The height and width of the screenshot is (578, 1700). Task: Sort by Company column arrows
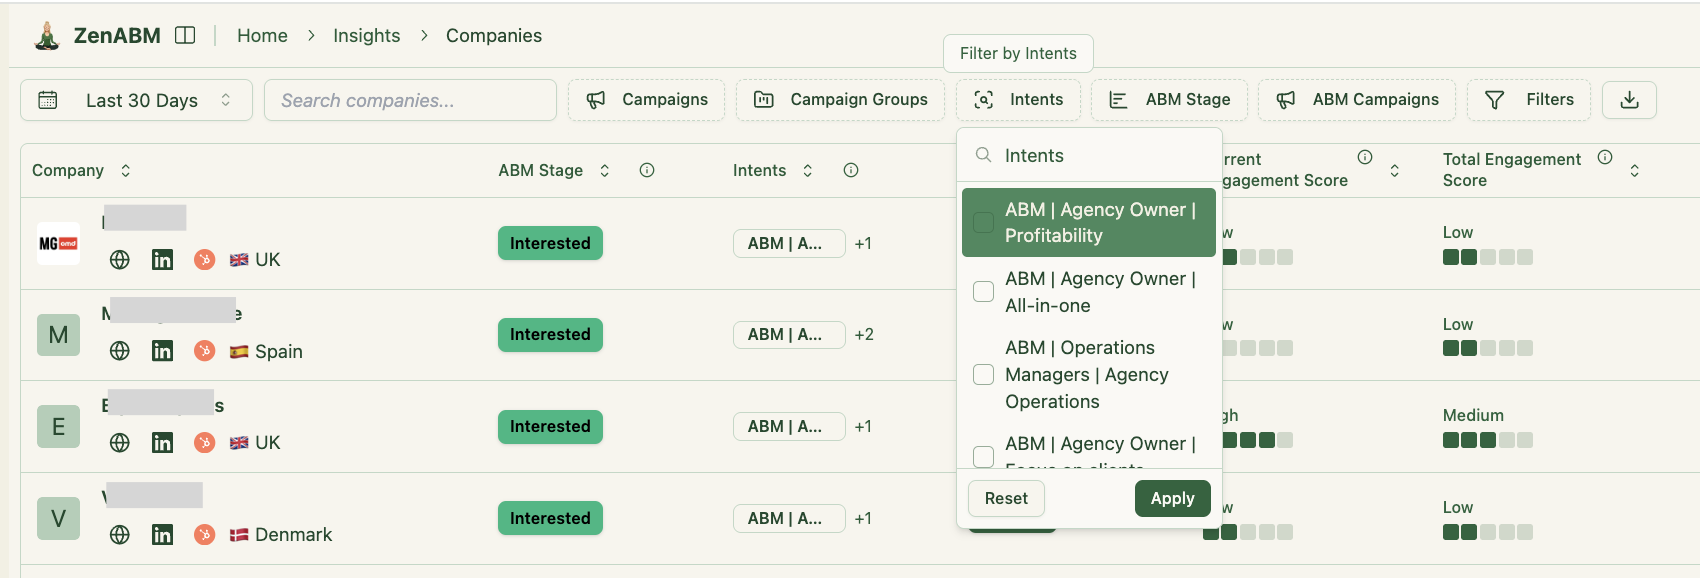point(125,170)
